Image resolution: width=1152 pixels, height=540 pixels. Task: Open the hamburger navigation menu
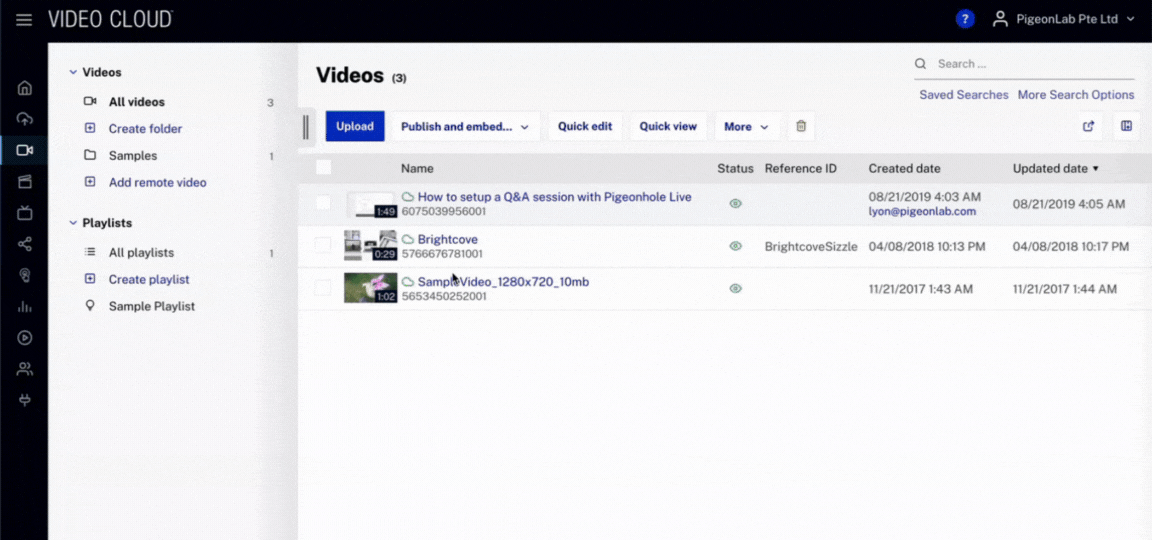point(24,20)
